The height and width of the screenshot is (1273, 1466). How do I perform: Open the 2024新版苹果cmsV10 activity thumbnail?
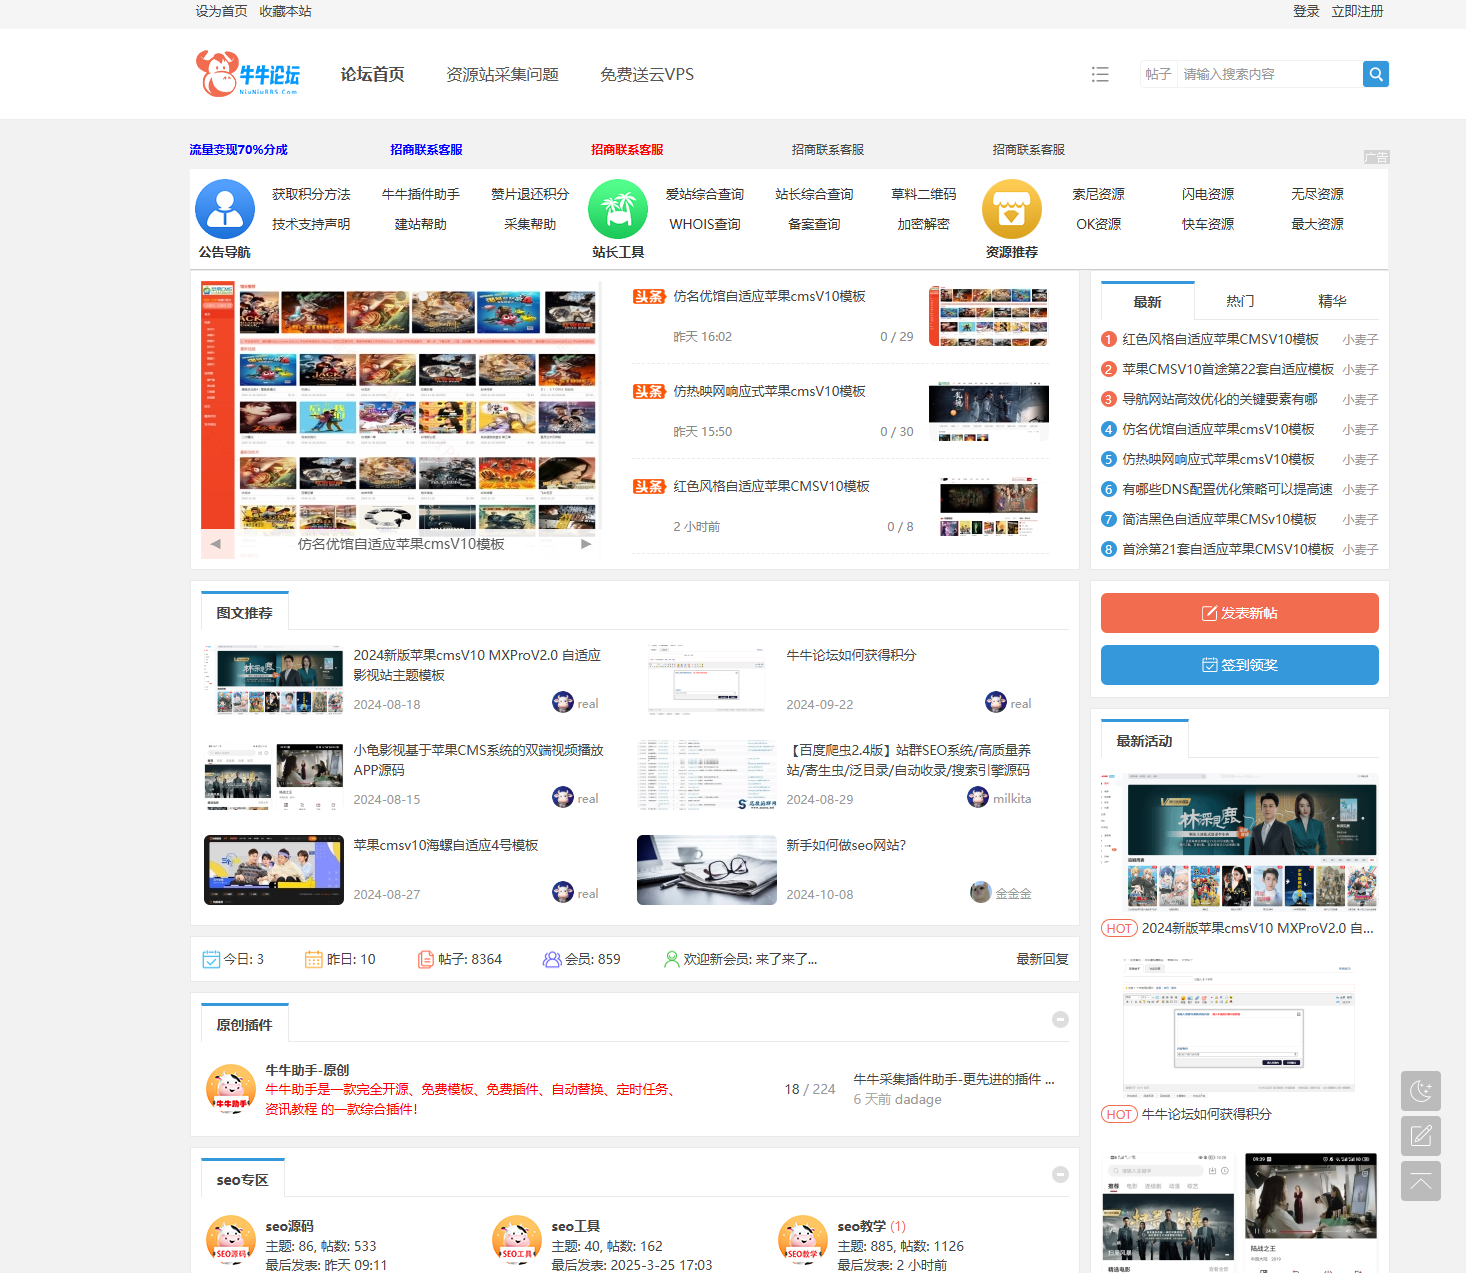point(1251,838)
